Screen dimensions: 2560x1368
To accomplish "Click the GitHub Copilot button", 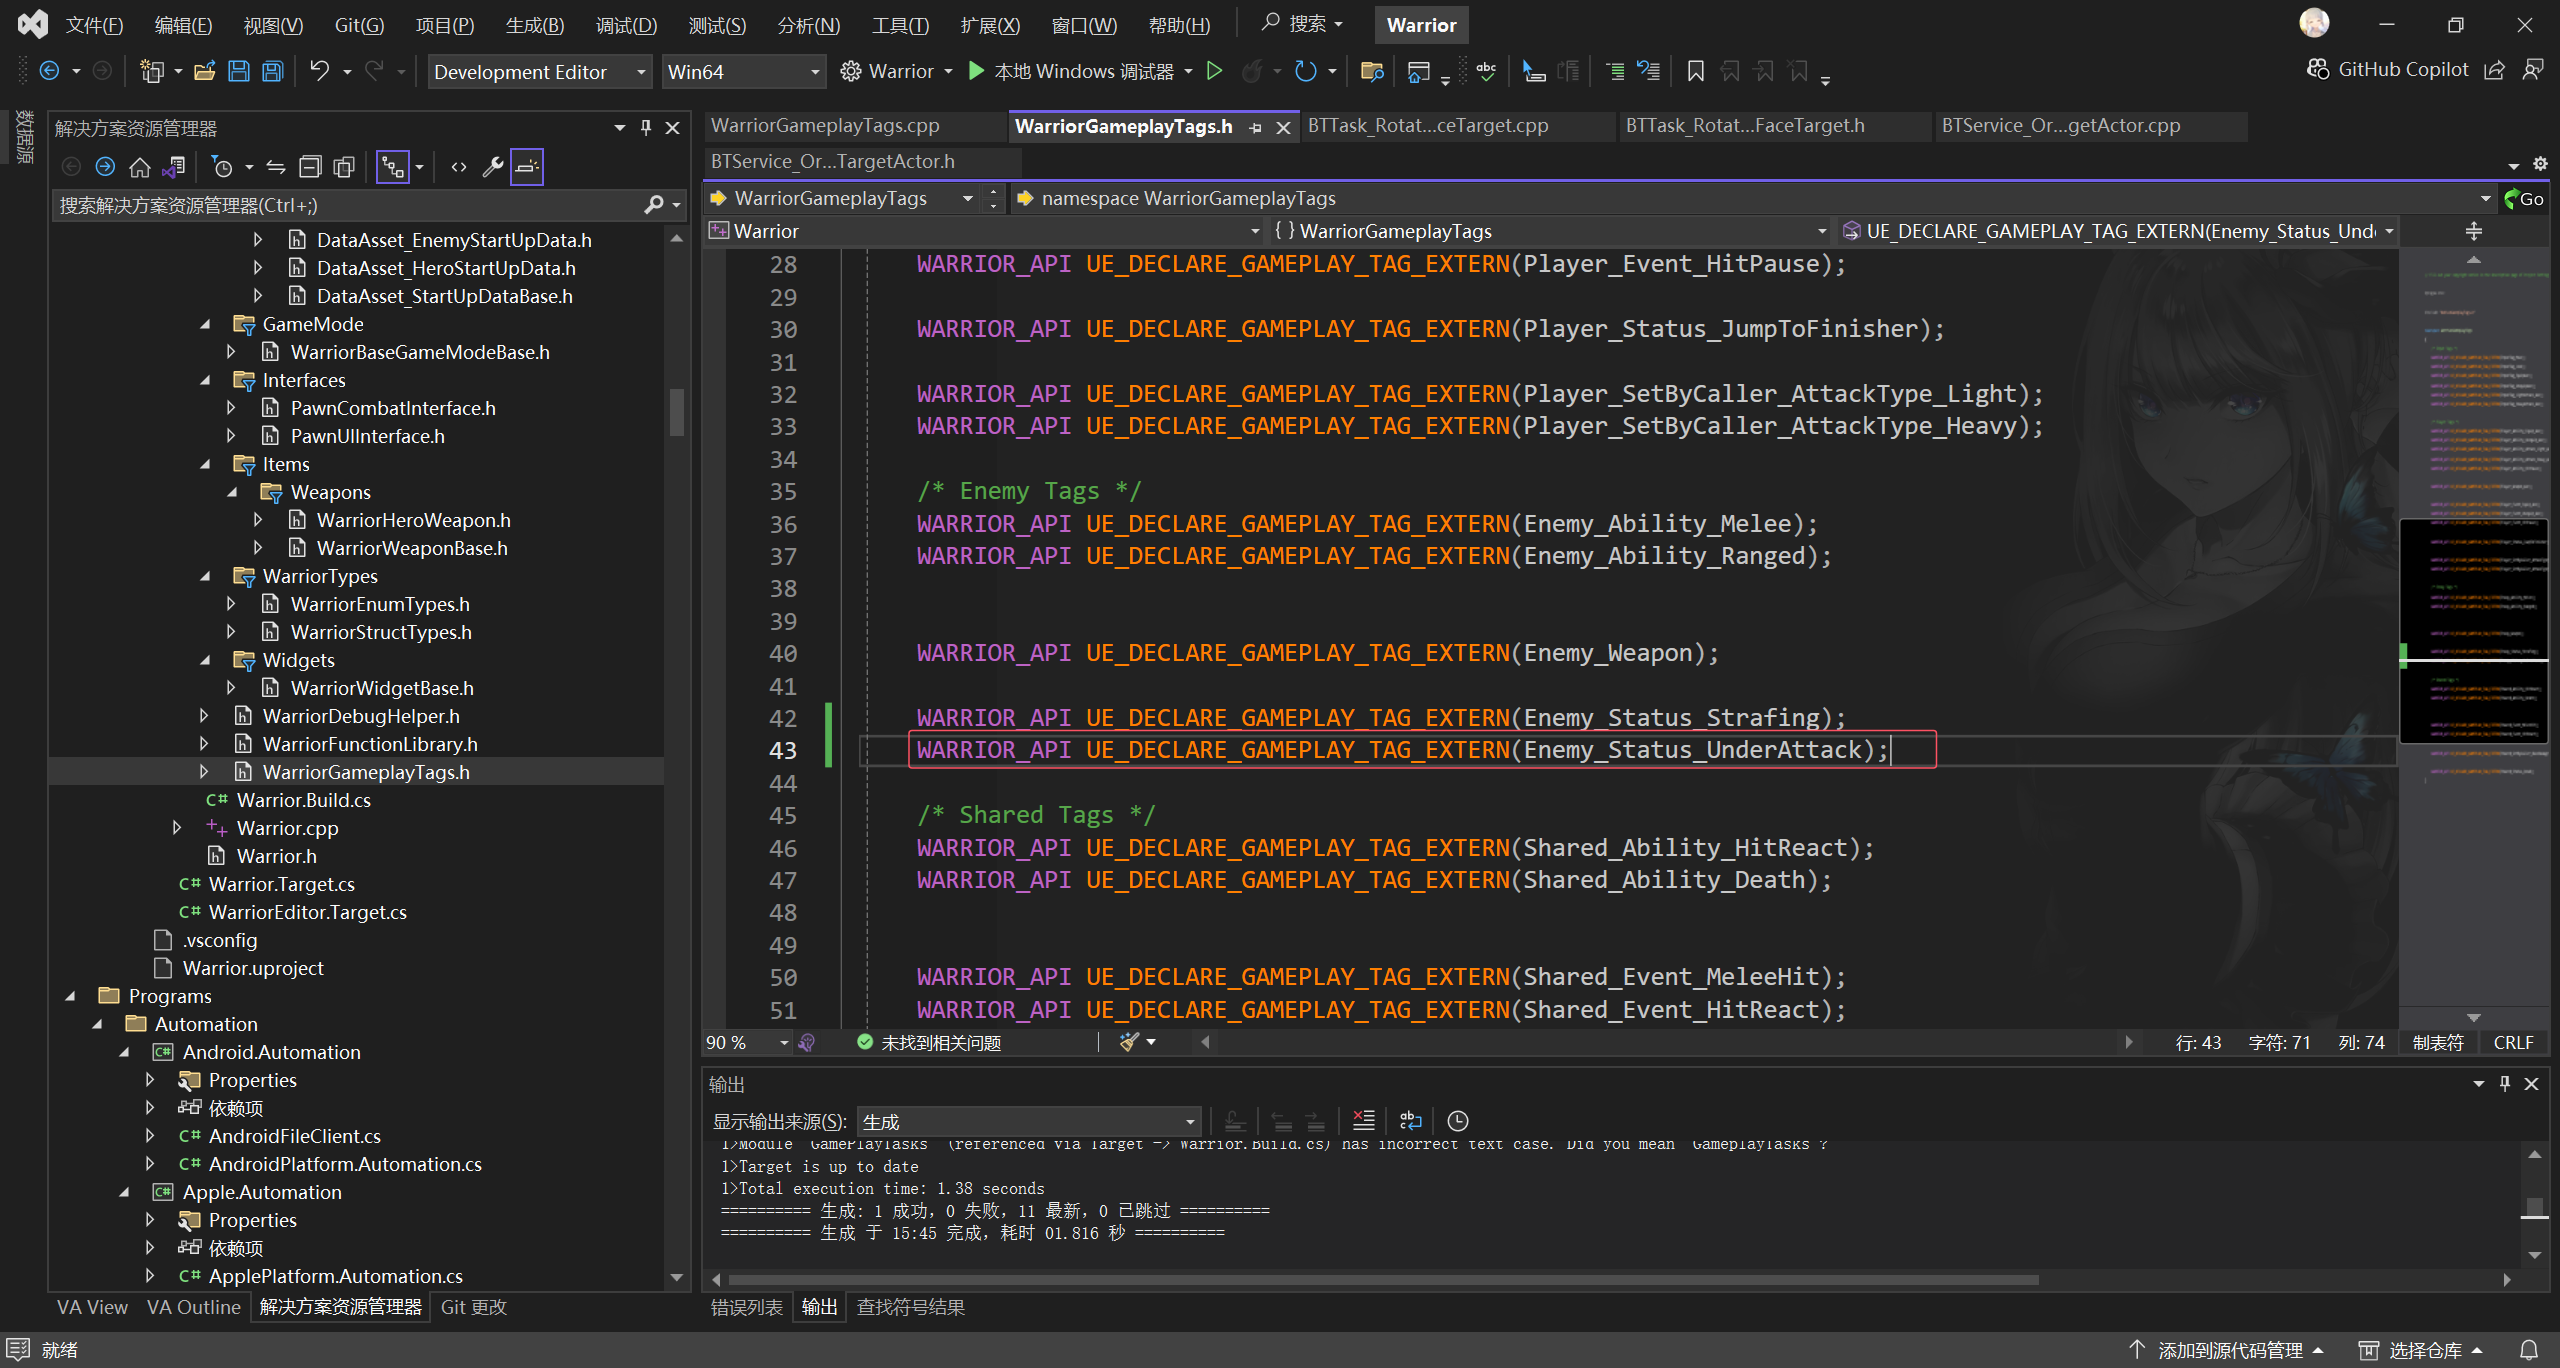I will tap(2388, 69).
